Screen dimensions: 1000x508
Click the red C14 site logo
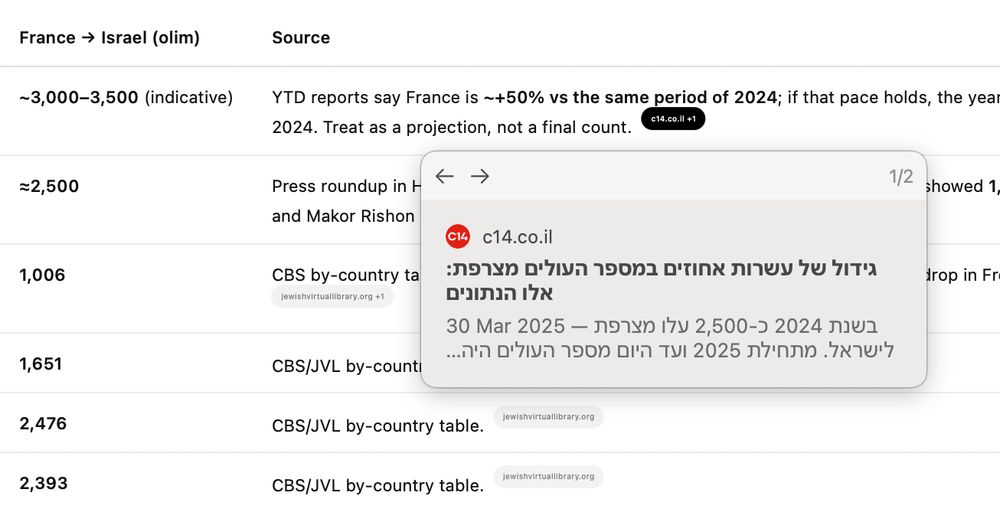pos(458,236)
